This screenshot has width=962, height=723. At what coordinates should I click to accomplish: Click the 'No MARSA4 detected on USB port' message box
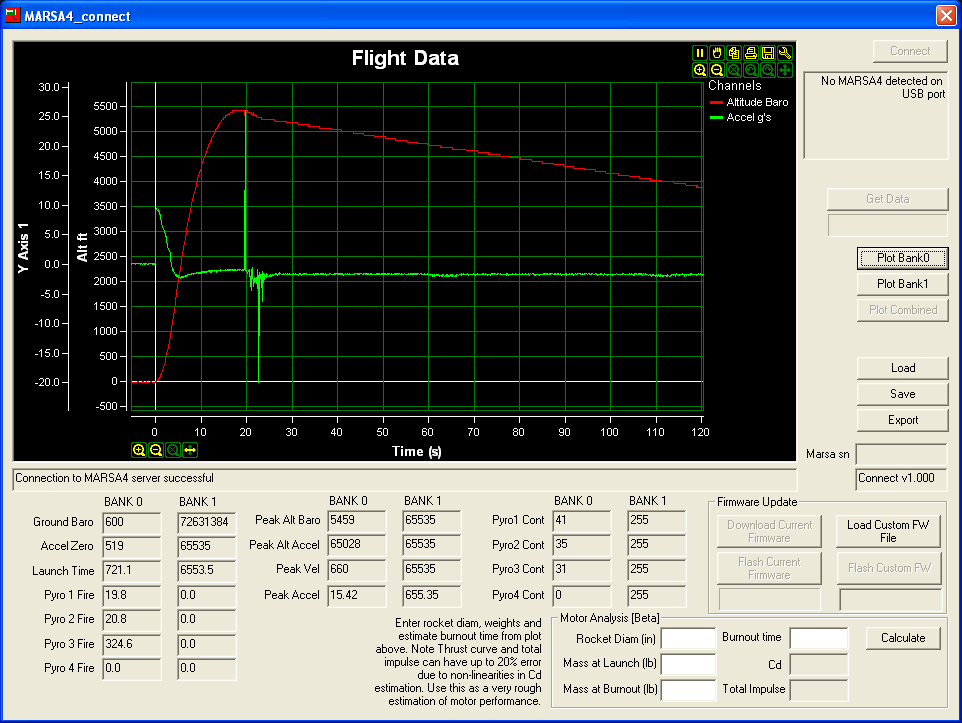pyautogui.click(x=875, y=115)
